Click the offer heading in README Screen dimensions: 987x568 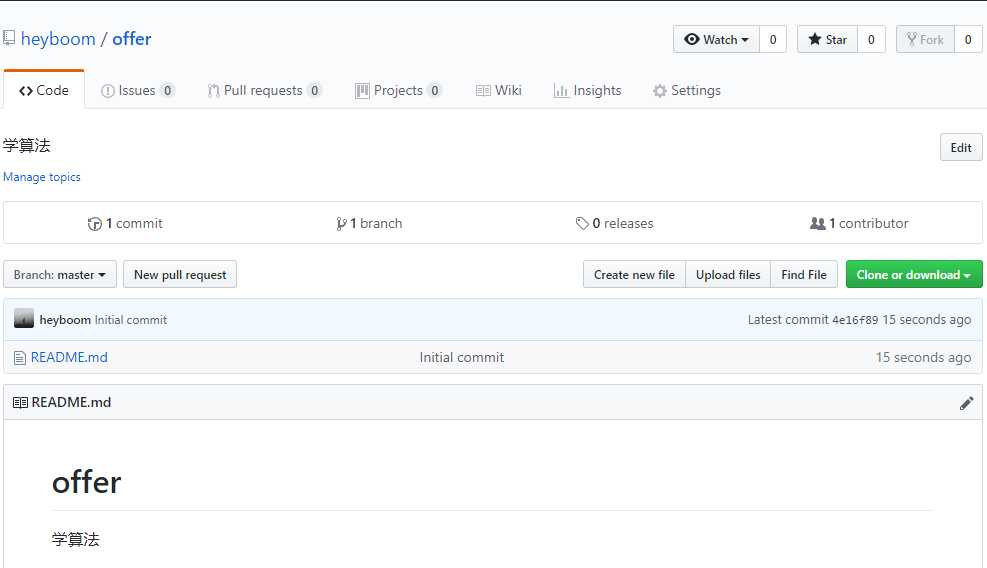tap(86, 482)
